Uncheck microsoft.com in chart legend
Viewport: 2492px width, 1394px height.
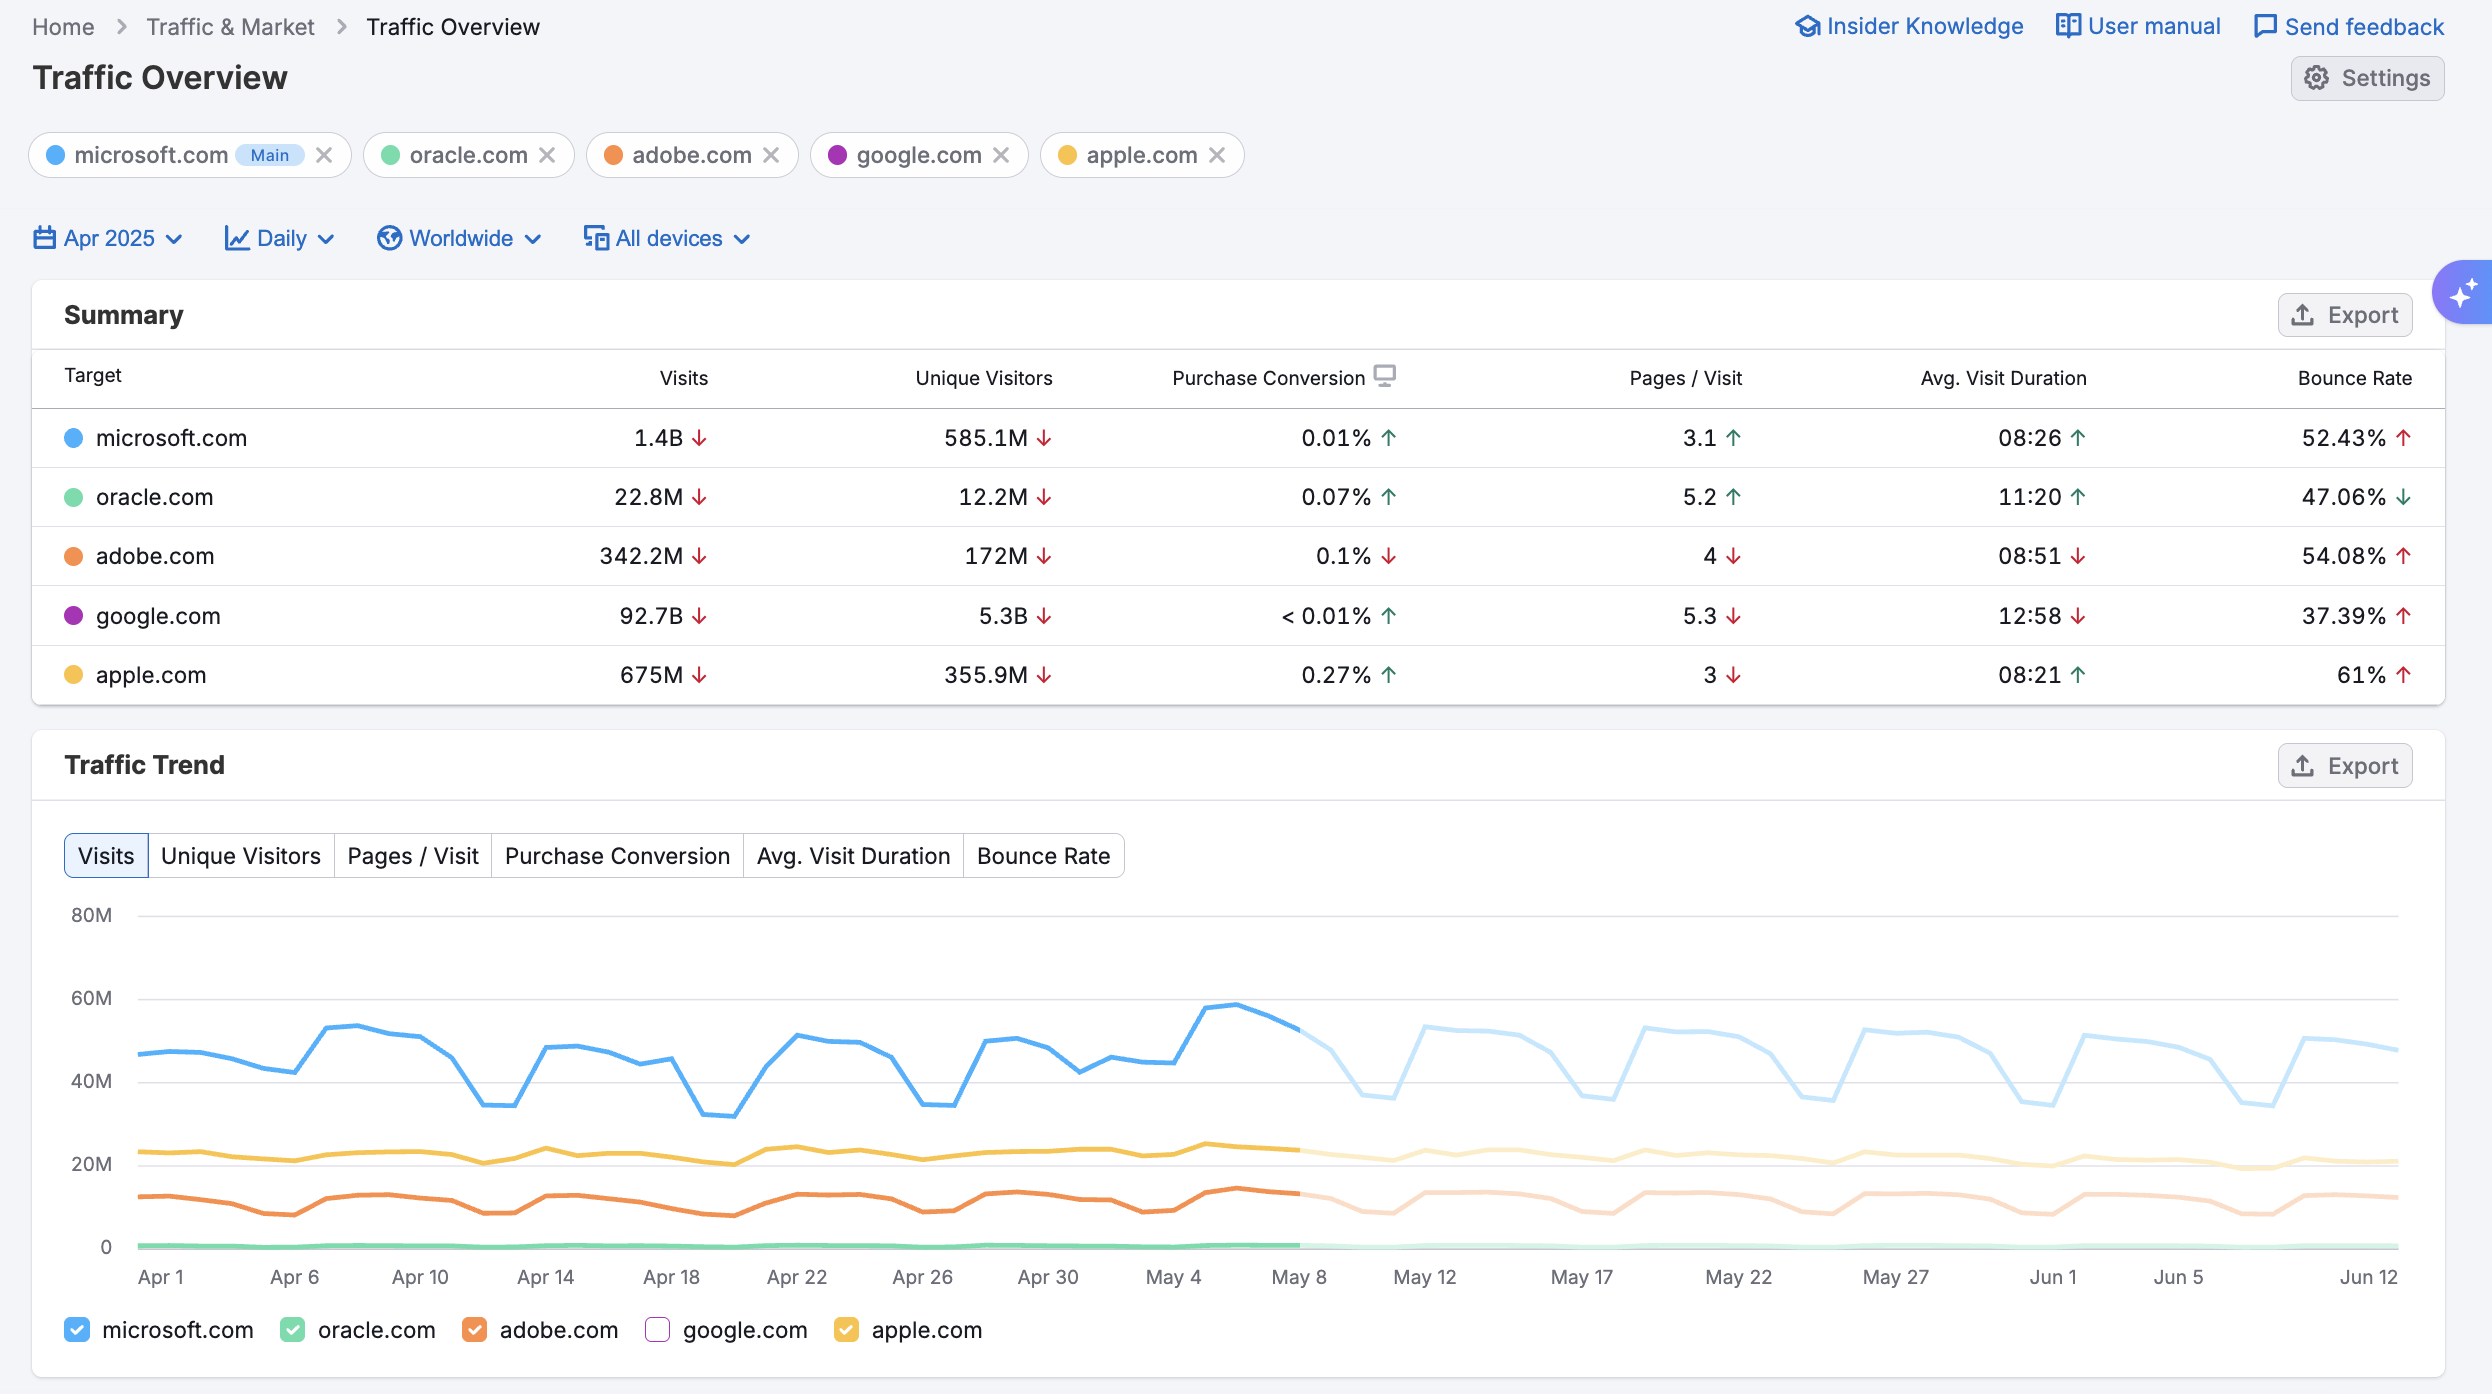[77, 1330]
